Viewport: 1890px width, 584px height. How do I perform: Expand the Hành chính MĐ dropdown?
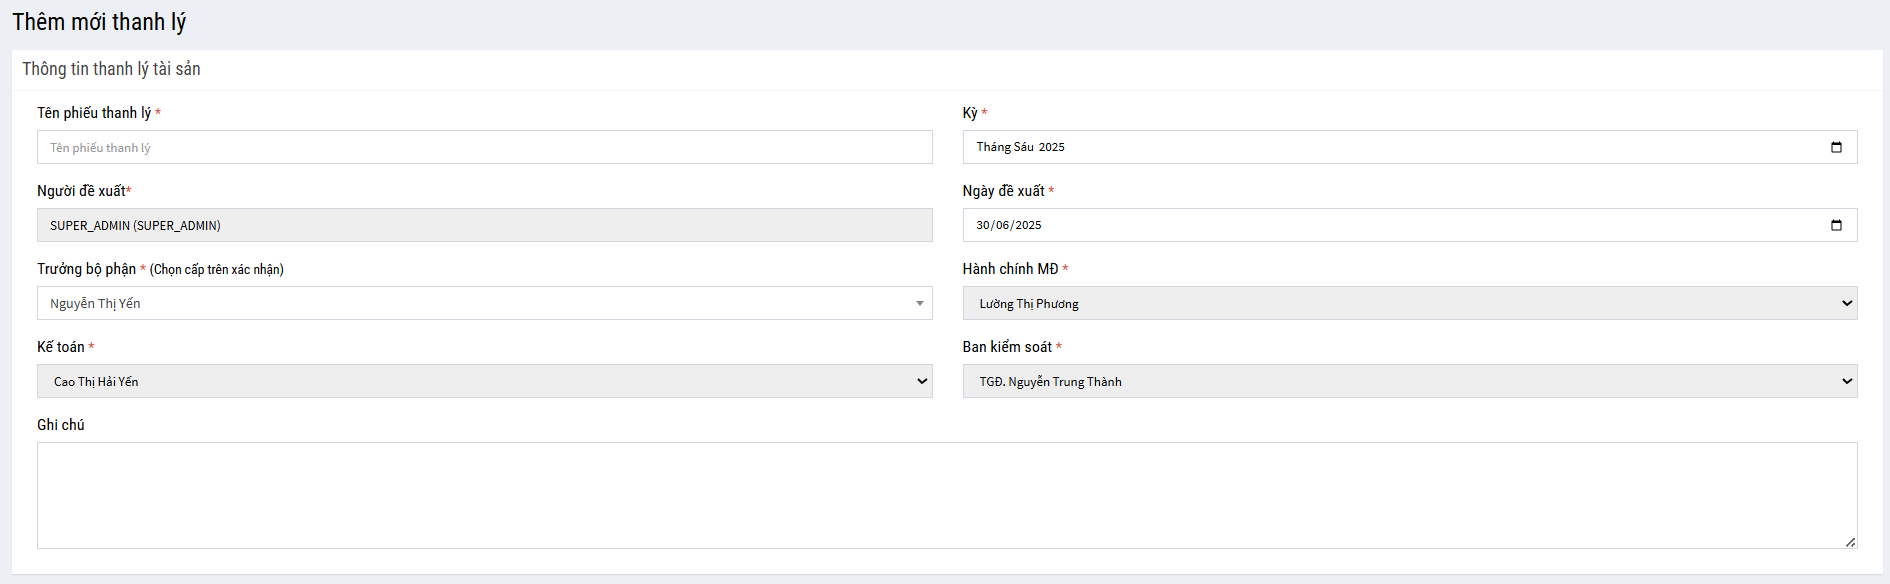[x=1846, y=303]
